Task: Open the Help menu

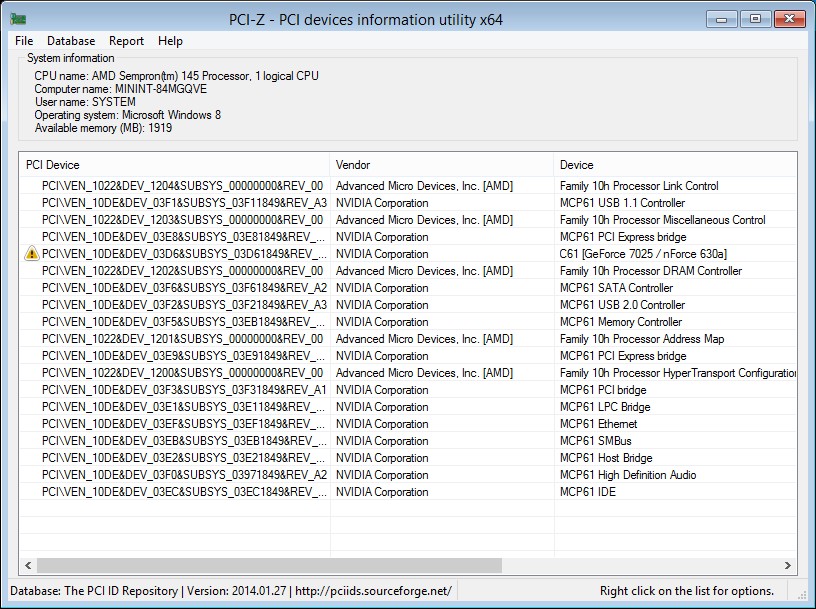Action: pyautogui.click(x=170, y=41)
